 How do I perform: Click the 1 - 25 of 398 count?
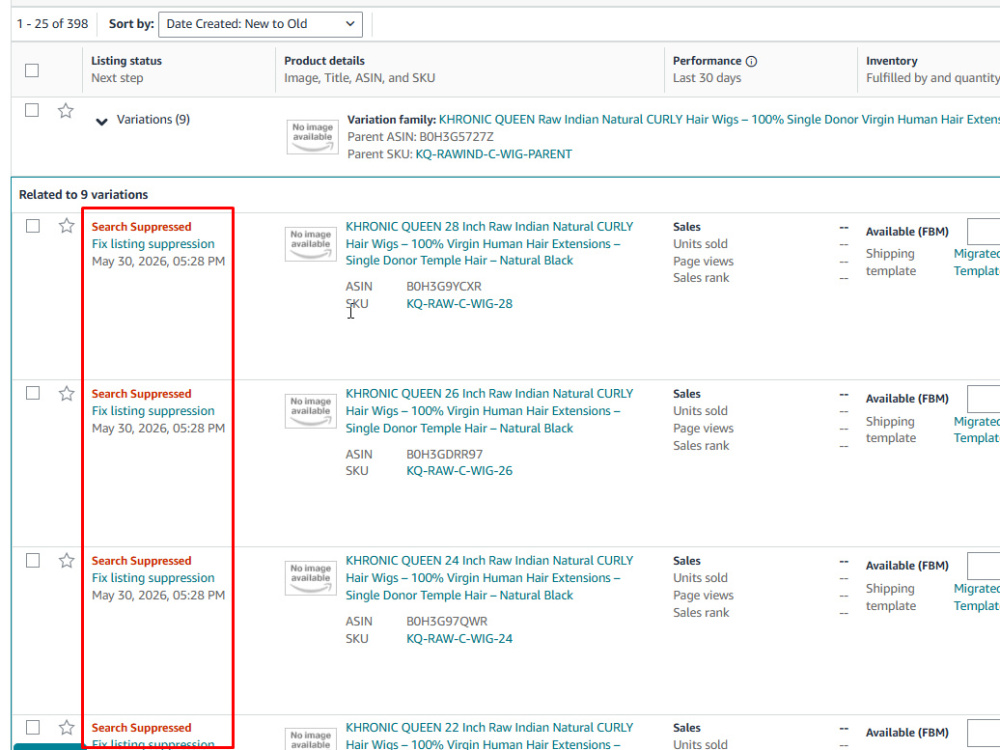tap(52, 24)
